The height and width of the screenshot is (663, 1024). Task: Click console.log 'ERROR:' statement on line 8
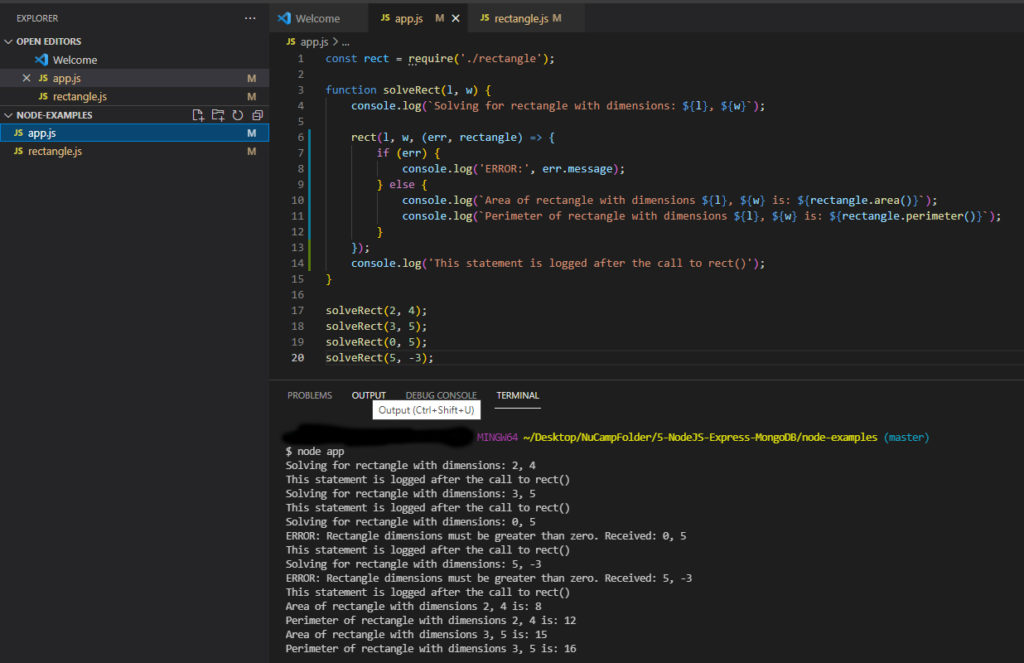point(513,169)
